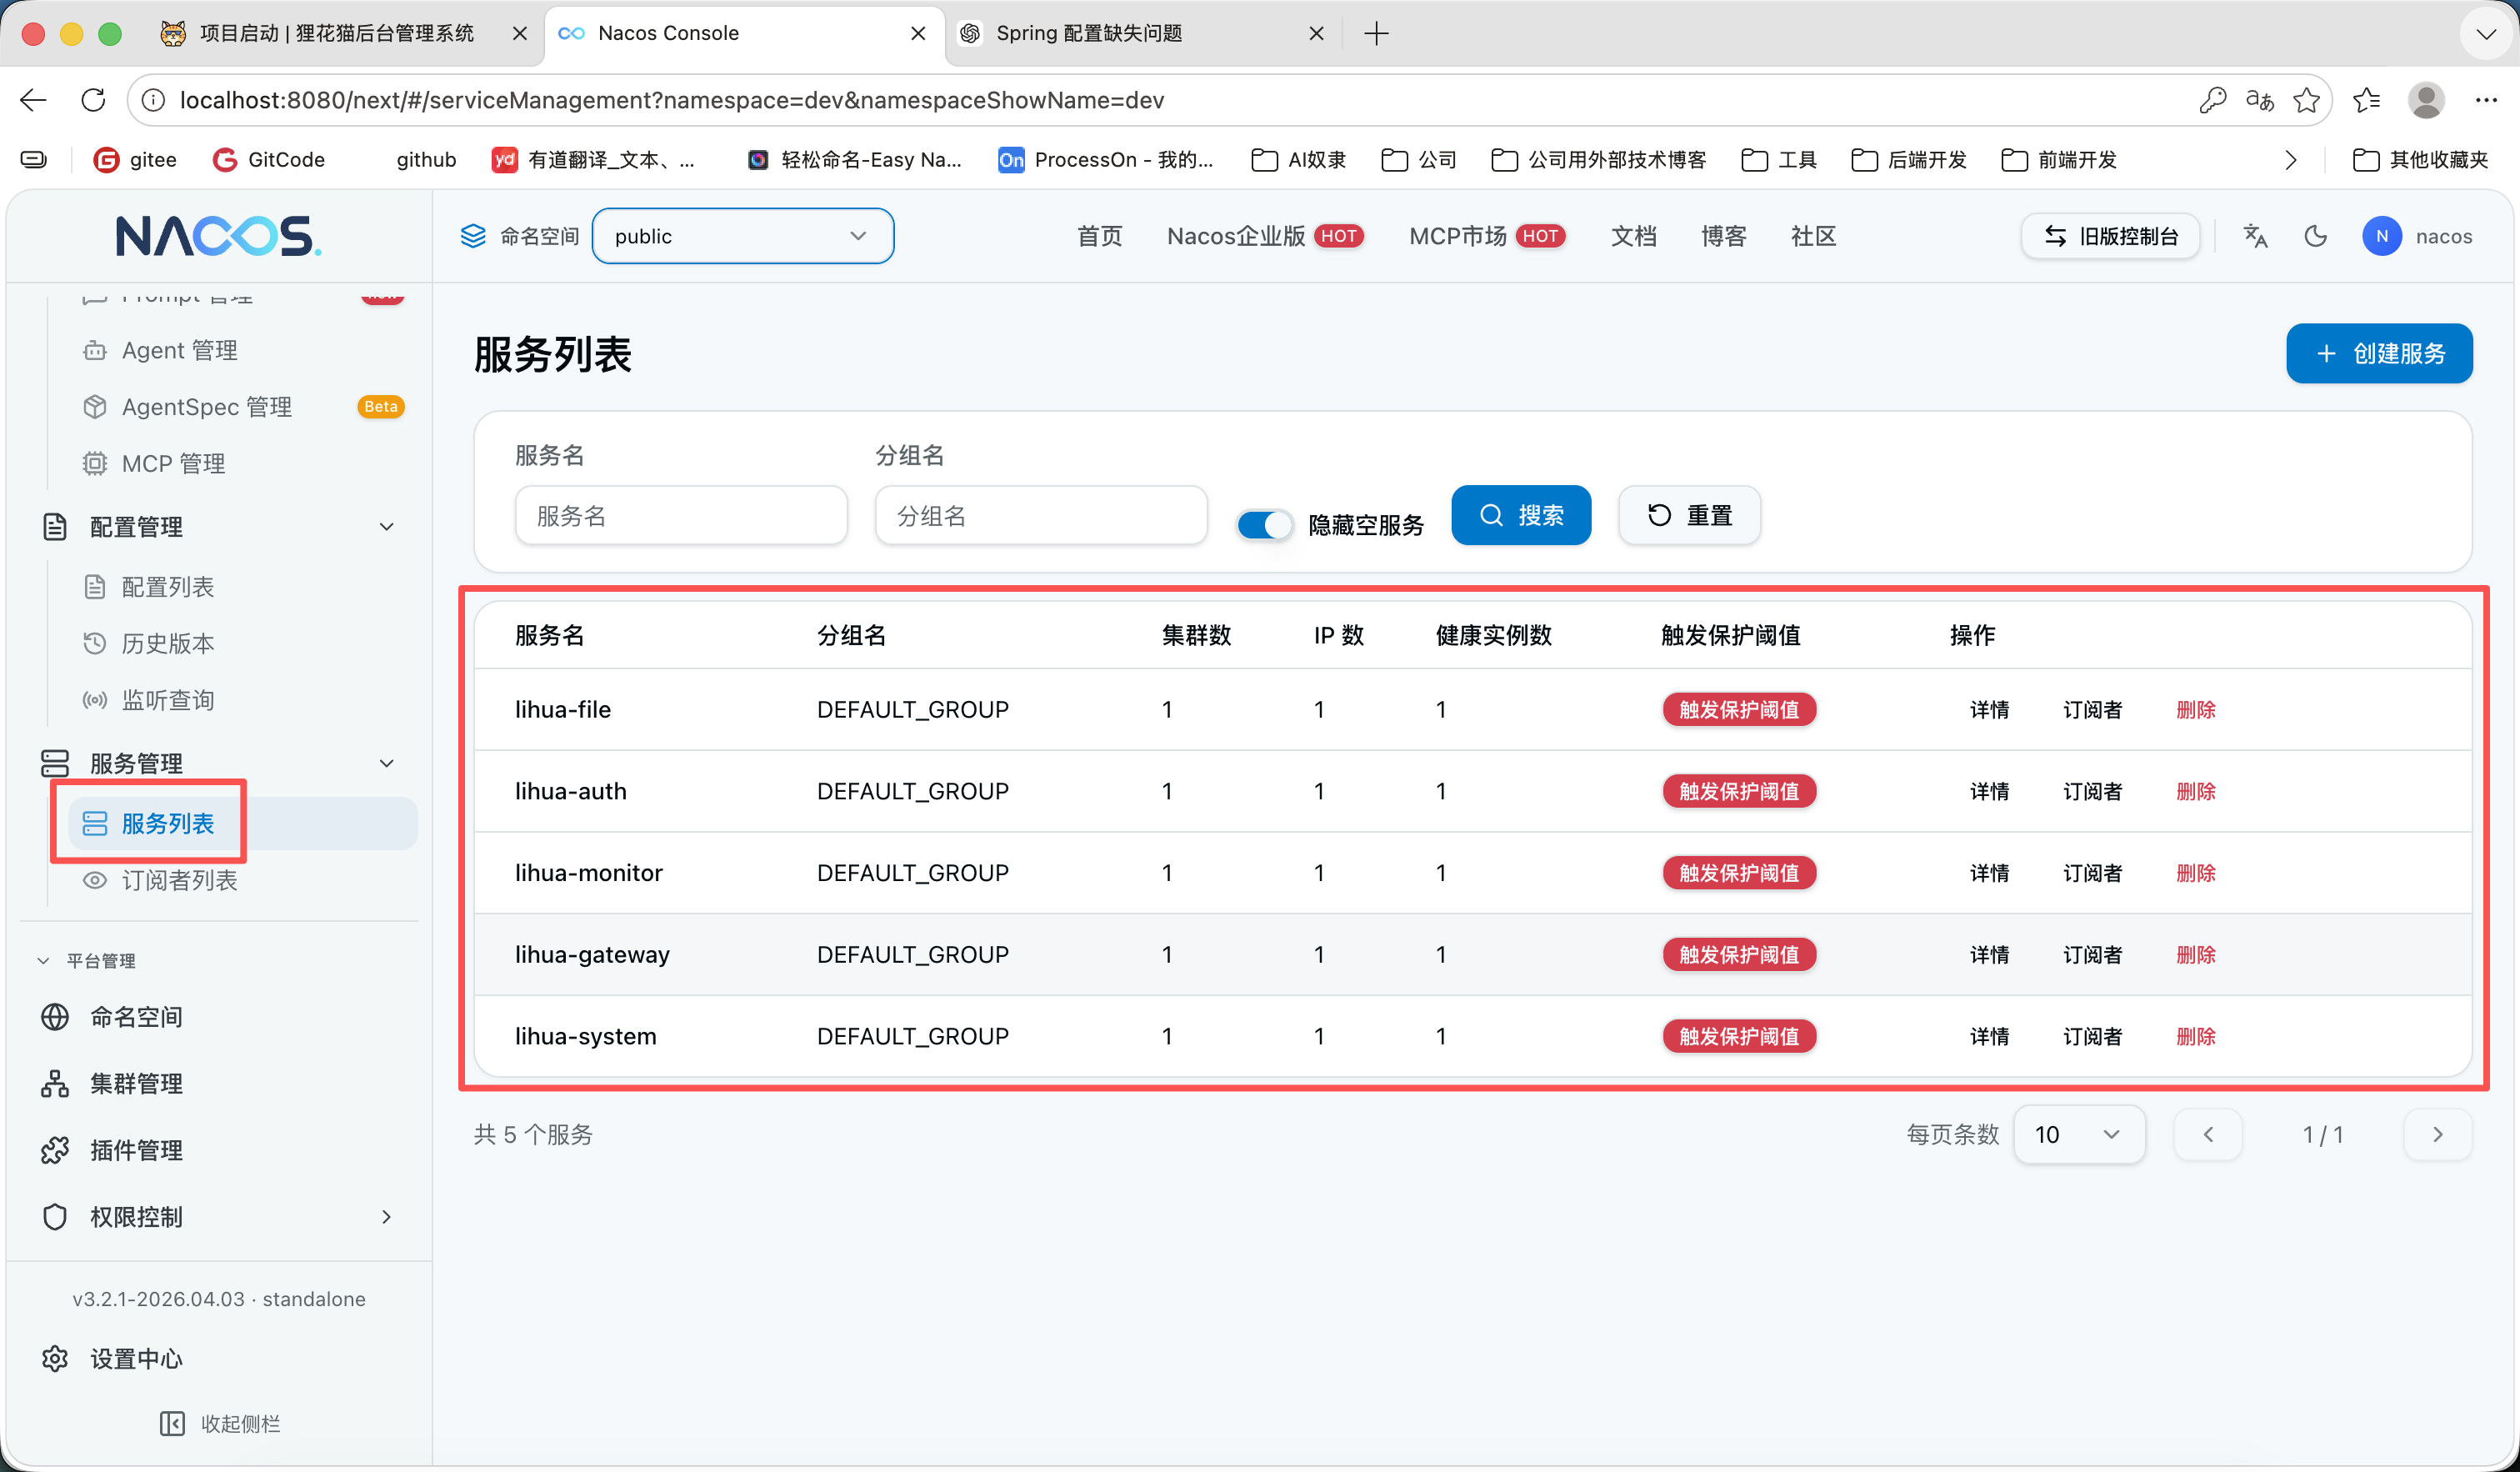Open 博客 in top navigation
The image size is (2520, 1472).
click(x=1723, y=236)
